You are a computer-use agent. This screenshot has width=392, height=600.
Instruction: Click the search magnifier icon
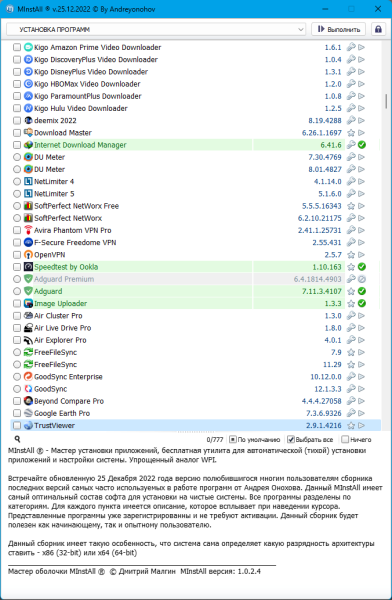tap(17, 439)
